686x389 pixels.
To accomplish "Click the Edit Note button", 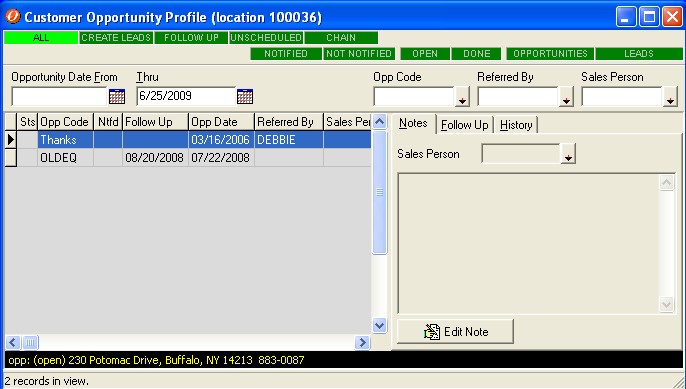I will (455, 332).
